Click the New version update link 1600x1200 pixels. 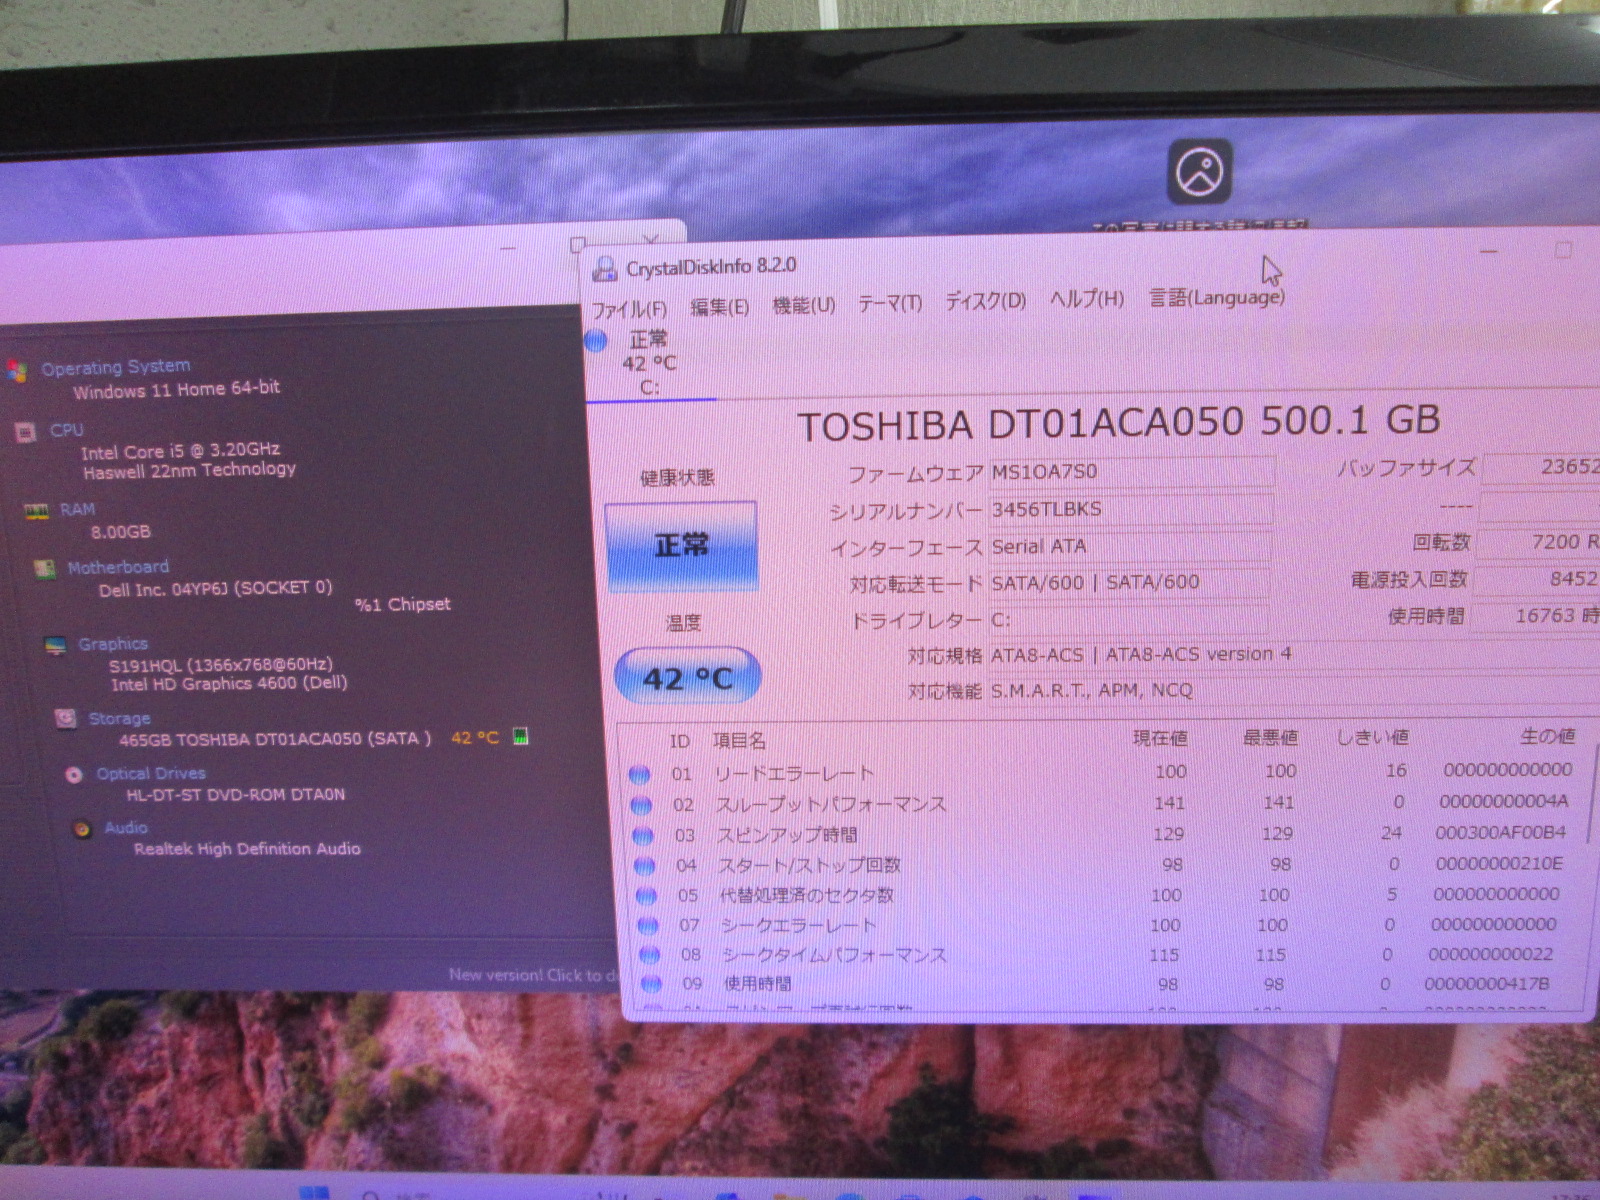532,975
